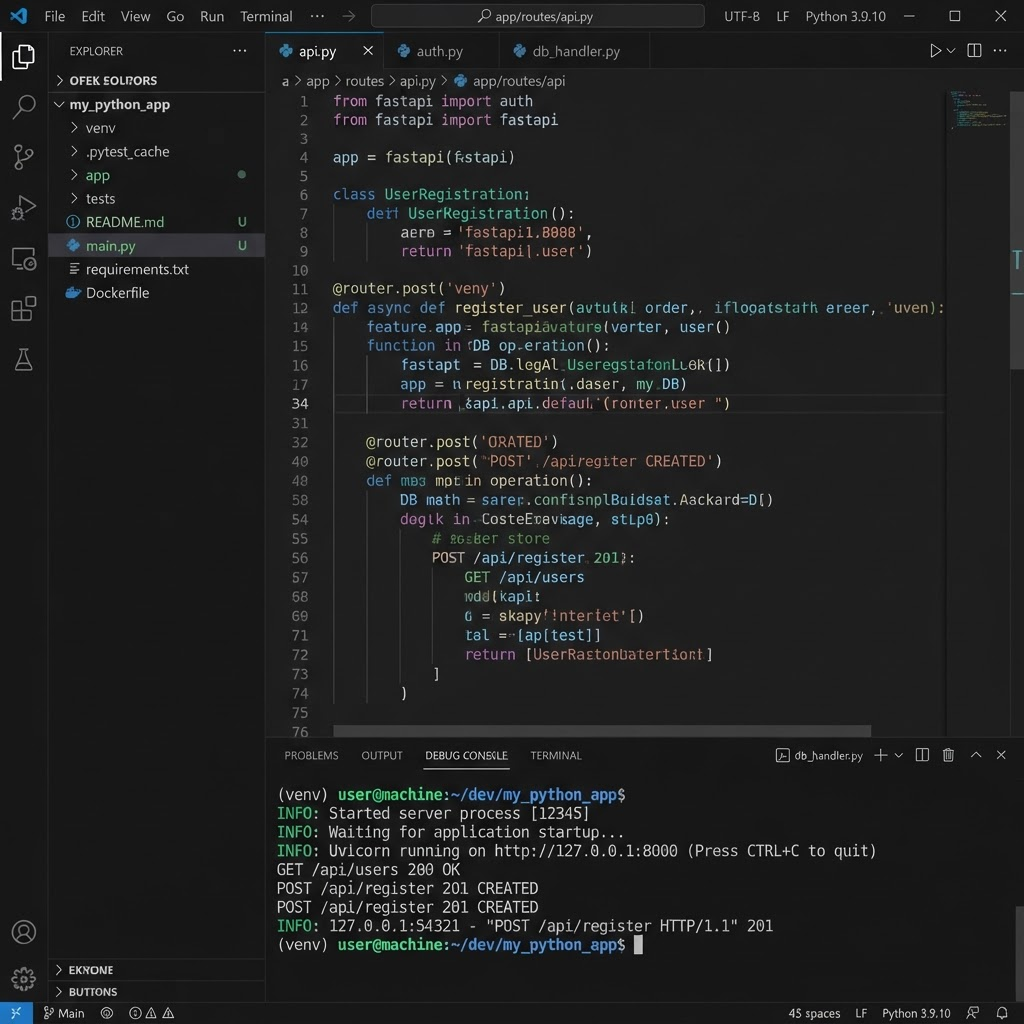Open the Remote Explorer view
1024x1024 pixels.
(24, 259)
